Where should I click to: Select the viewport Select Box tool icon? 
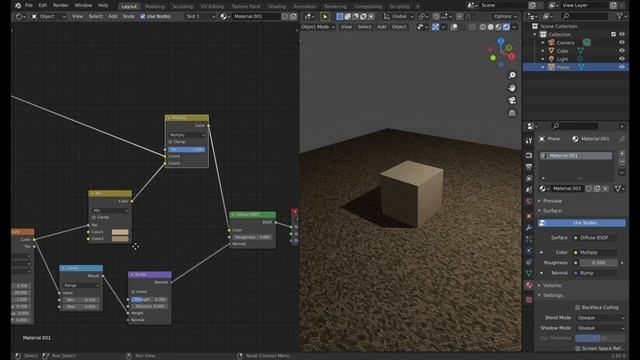(x=340, y=17)
